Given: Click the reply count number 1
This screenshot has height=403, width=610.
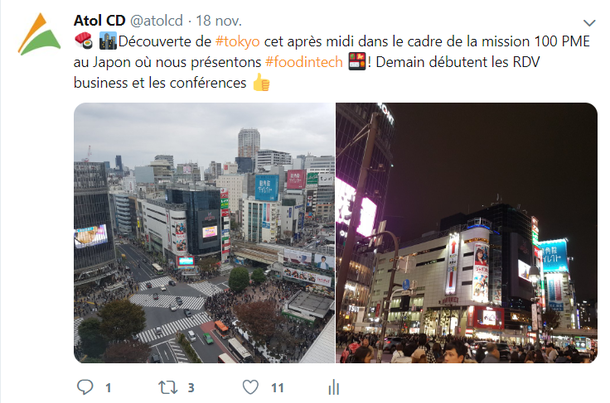Looking at the screenshot, I should tap(108, 388).
